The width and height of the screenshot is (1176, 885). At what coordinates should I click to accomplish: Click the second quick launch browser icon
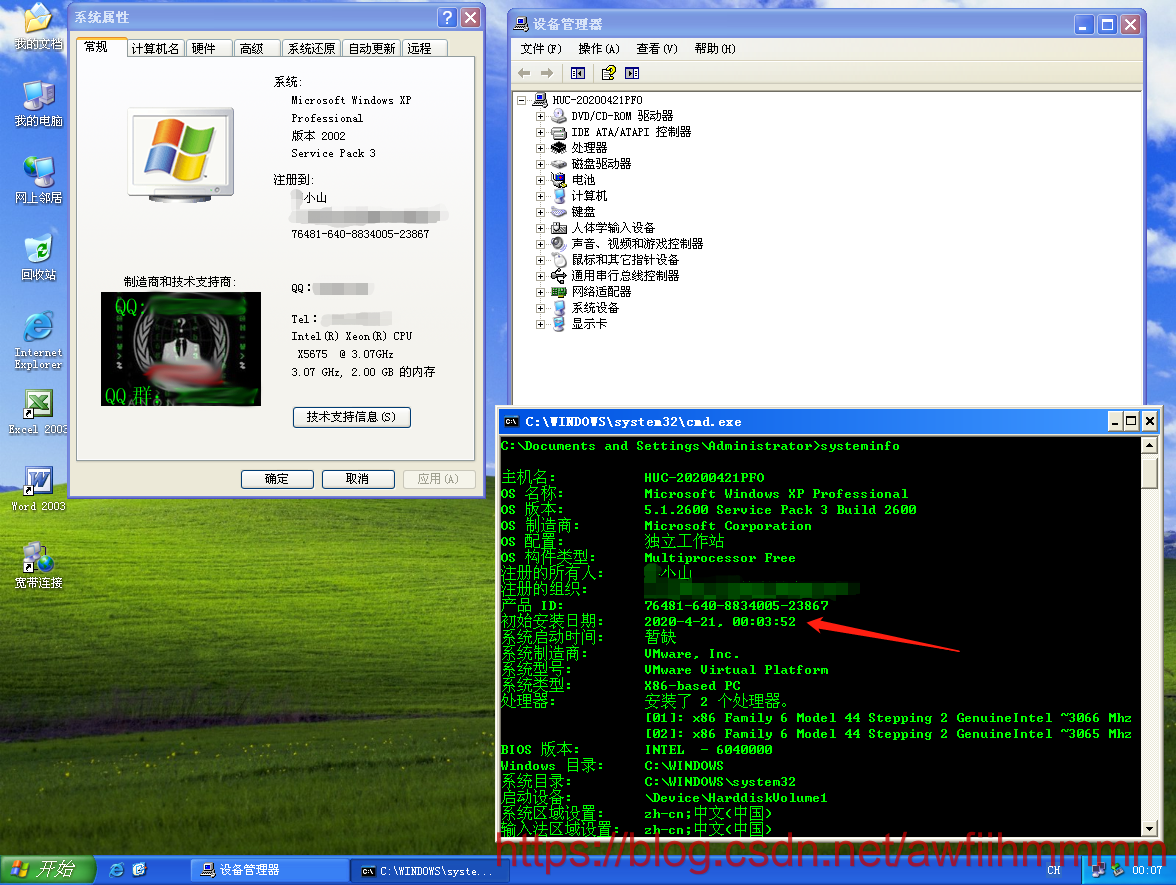click(140, 869)
